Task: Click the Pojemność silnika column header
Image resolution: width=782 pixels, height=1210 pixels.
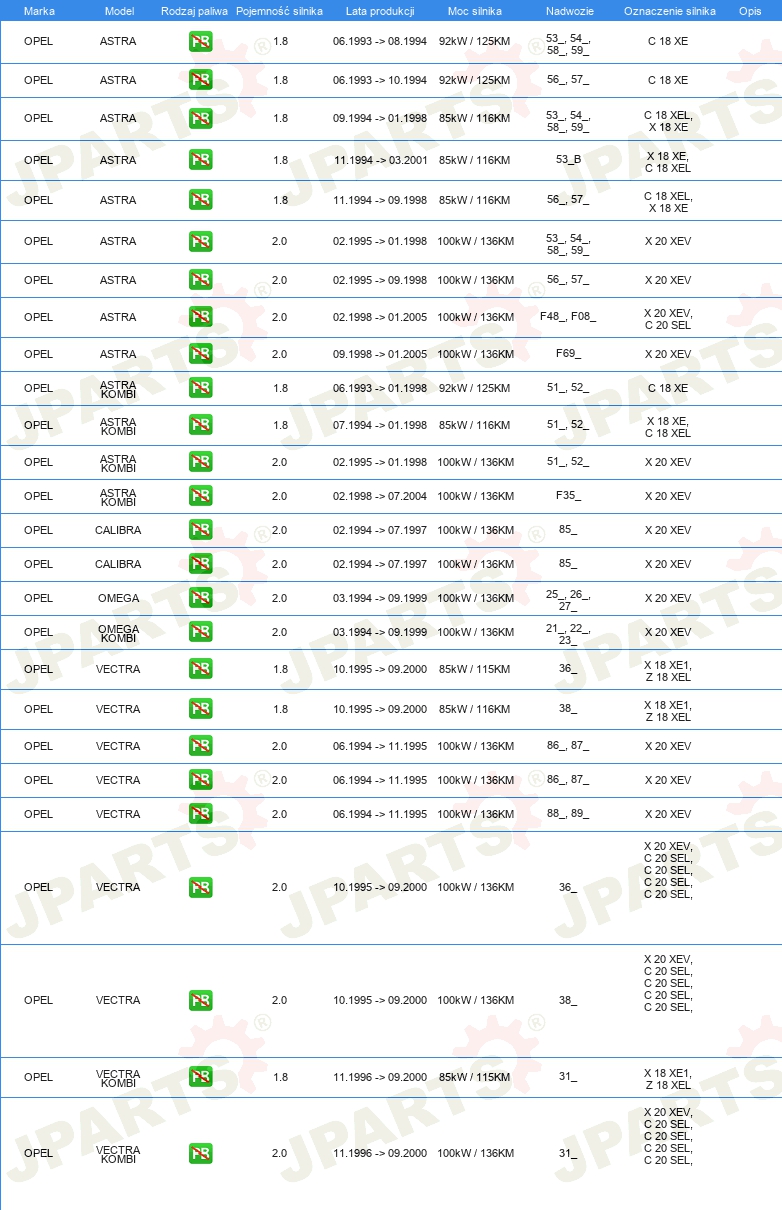Action: [x=279, y=10]
